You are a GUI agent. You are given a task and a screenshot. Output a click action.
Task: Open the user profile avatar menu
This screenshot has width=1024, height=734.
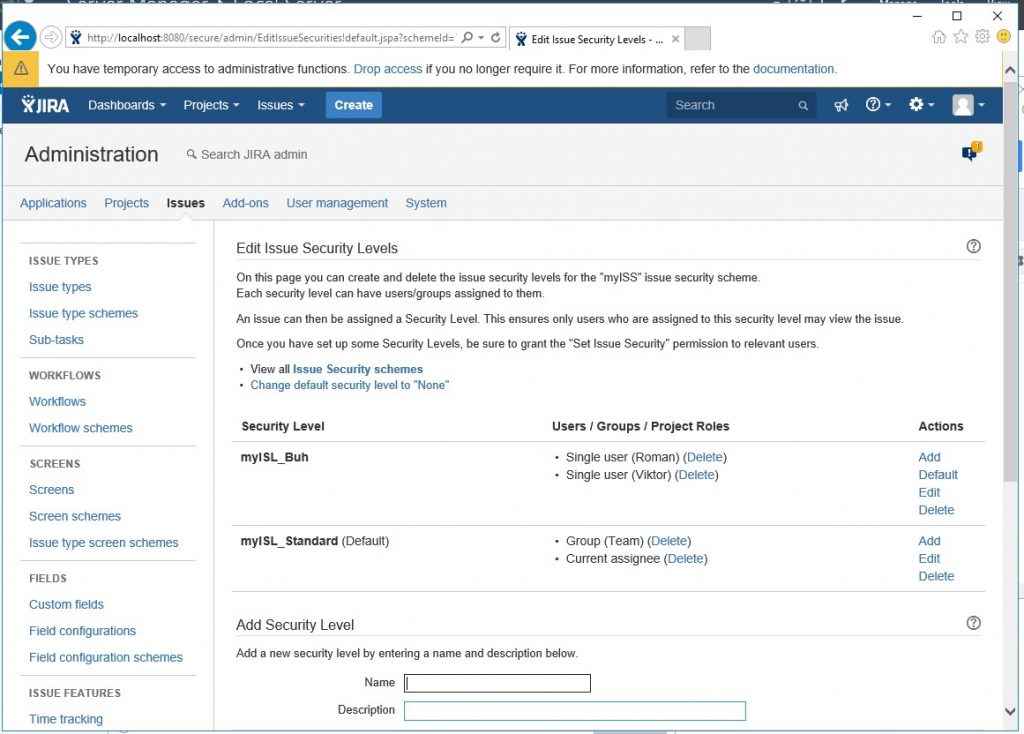(968, 104)
